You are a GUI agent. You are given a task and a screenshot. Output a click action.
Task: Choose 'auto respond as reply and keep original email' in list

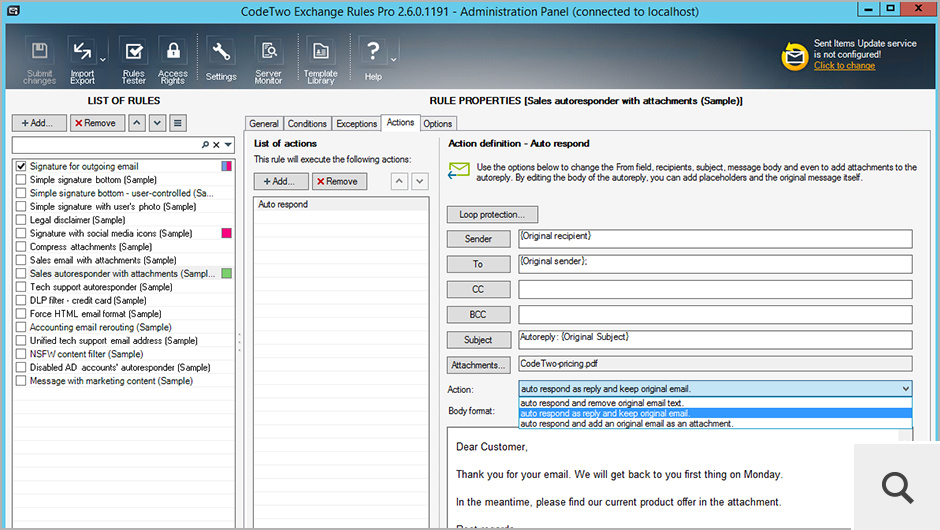715,413
